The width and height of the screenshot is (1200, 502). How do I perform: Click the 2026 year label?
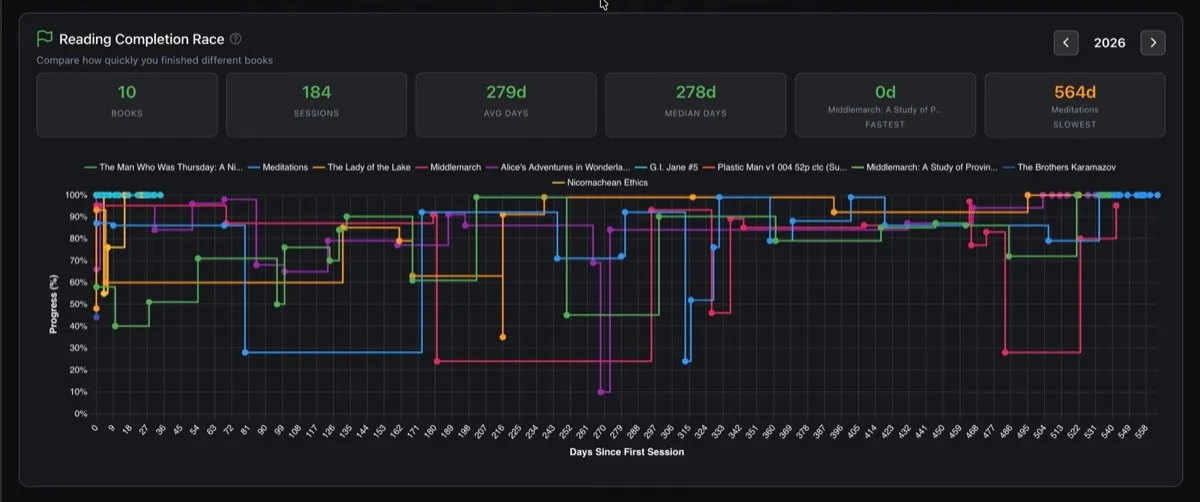1109,43
